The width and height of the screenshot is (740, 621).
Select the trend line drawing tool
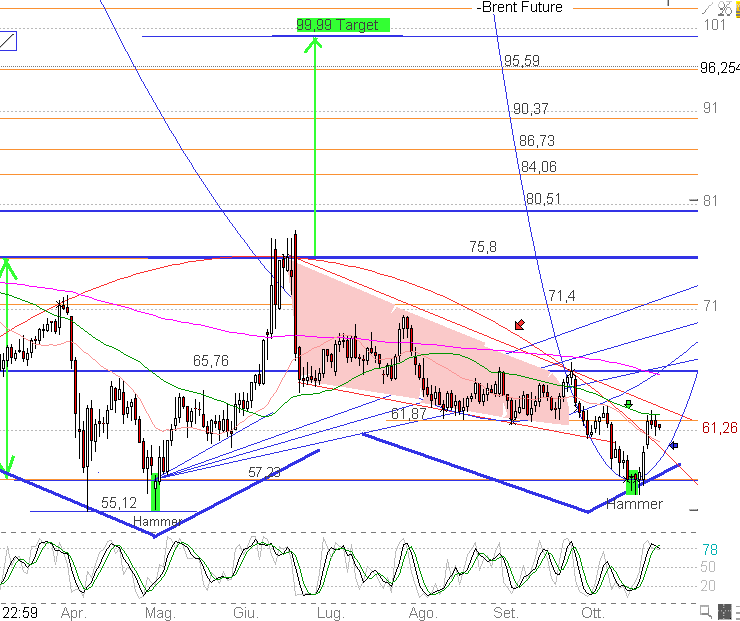point(8,41)
